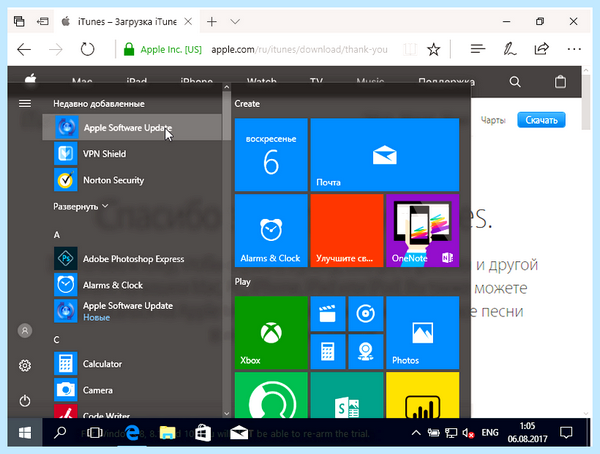600x454 pixels.
Task: Open the Чарты link
Action: coord(493,120)
